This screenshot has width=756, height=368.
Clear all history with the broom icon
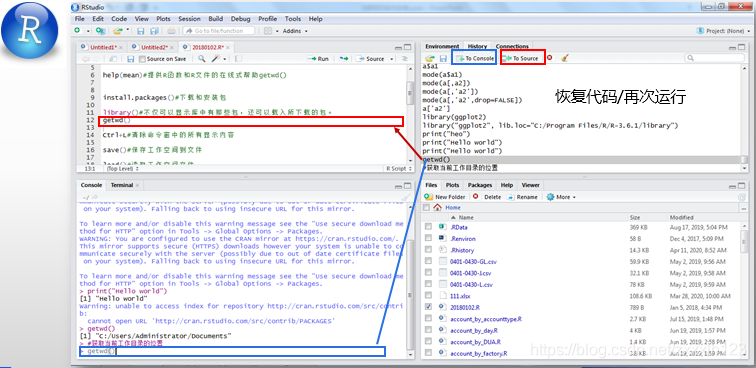point(565,58)
